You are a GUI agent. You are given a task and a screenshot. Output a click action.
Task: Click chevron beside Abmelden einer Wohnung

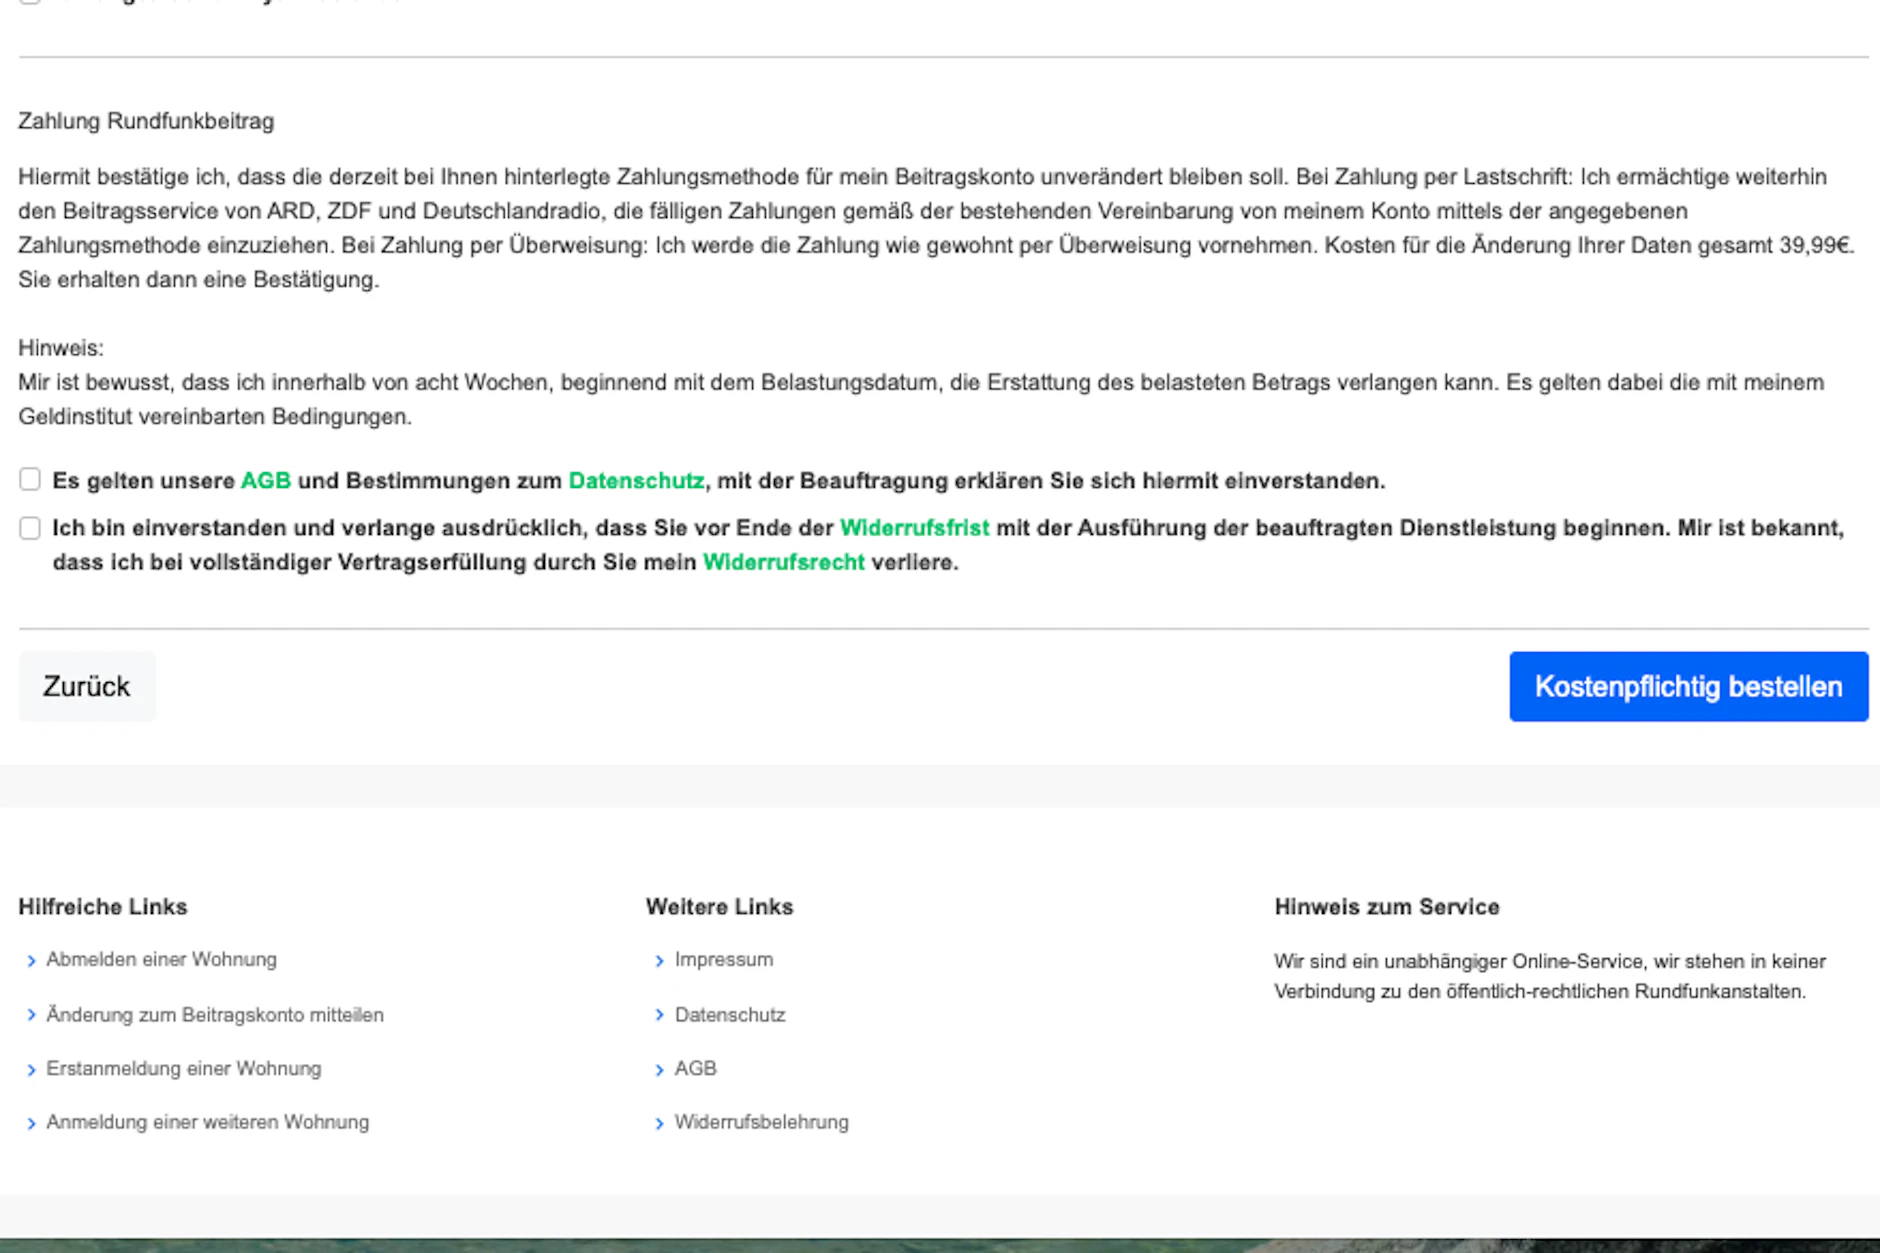pos(31,961)
